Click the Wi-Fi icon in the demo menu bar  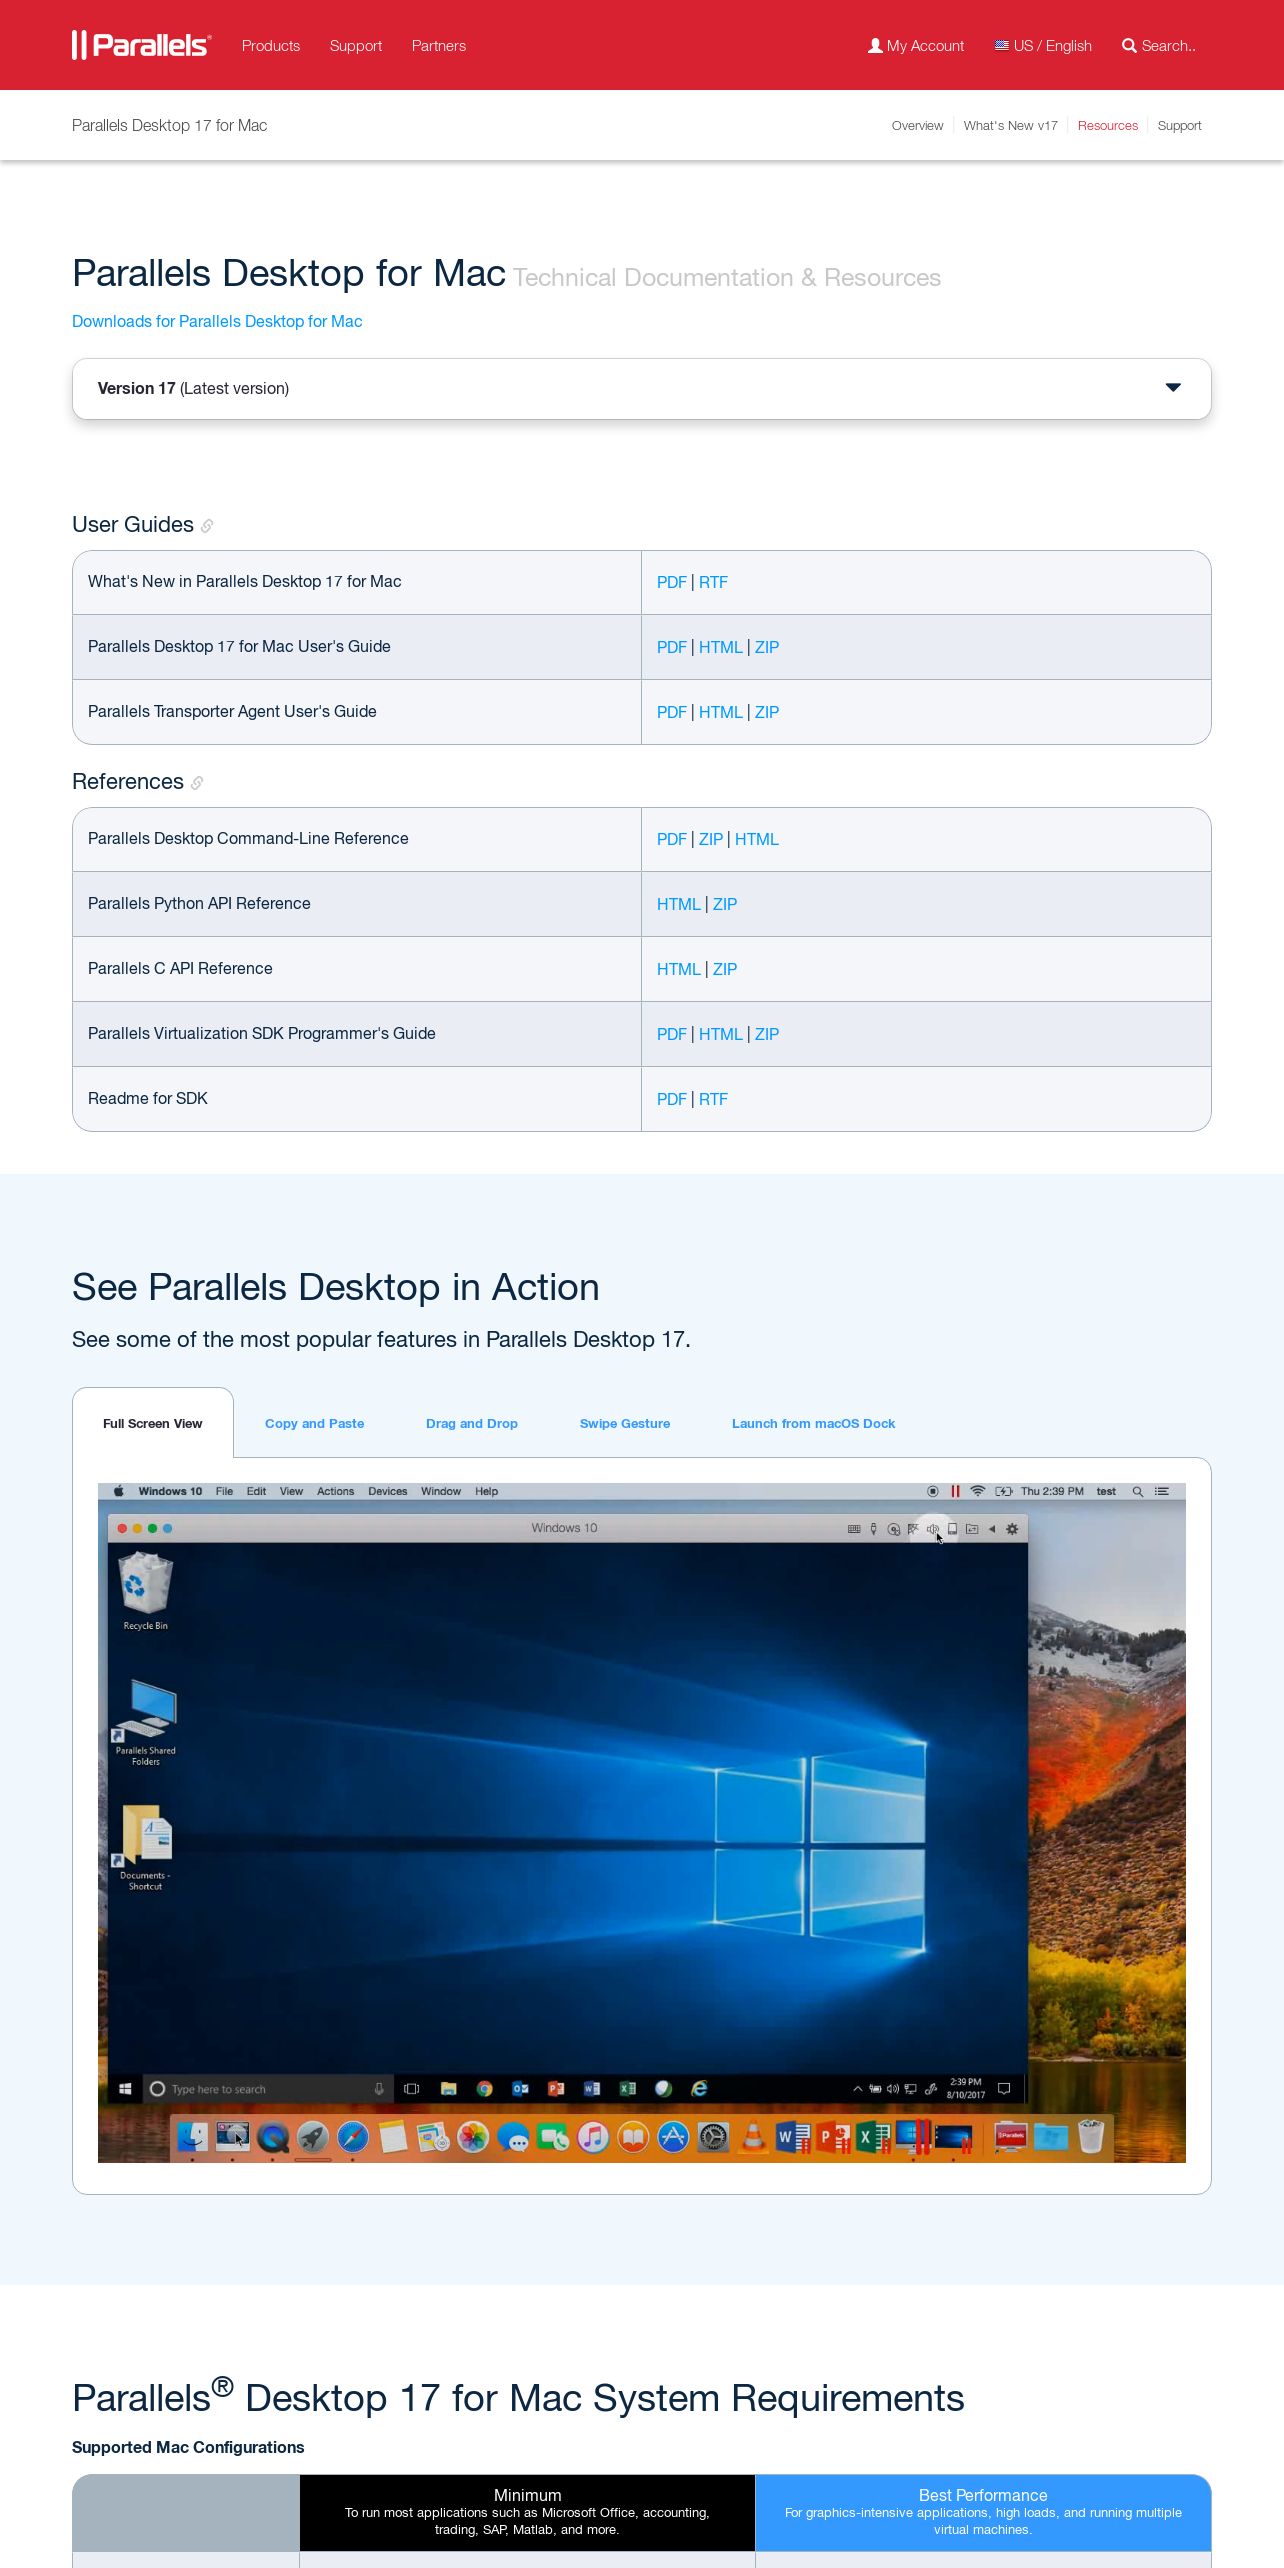(x=978, y=1491)
